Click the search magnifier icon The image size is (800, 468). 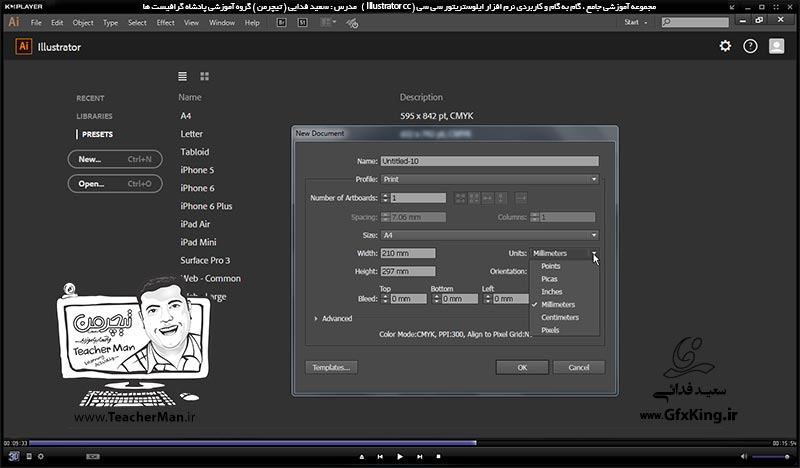[666, 22]
